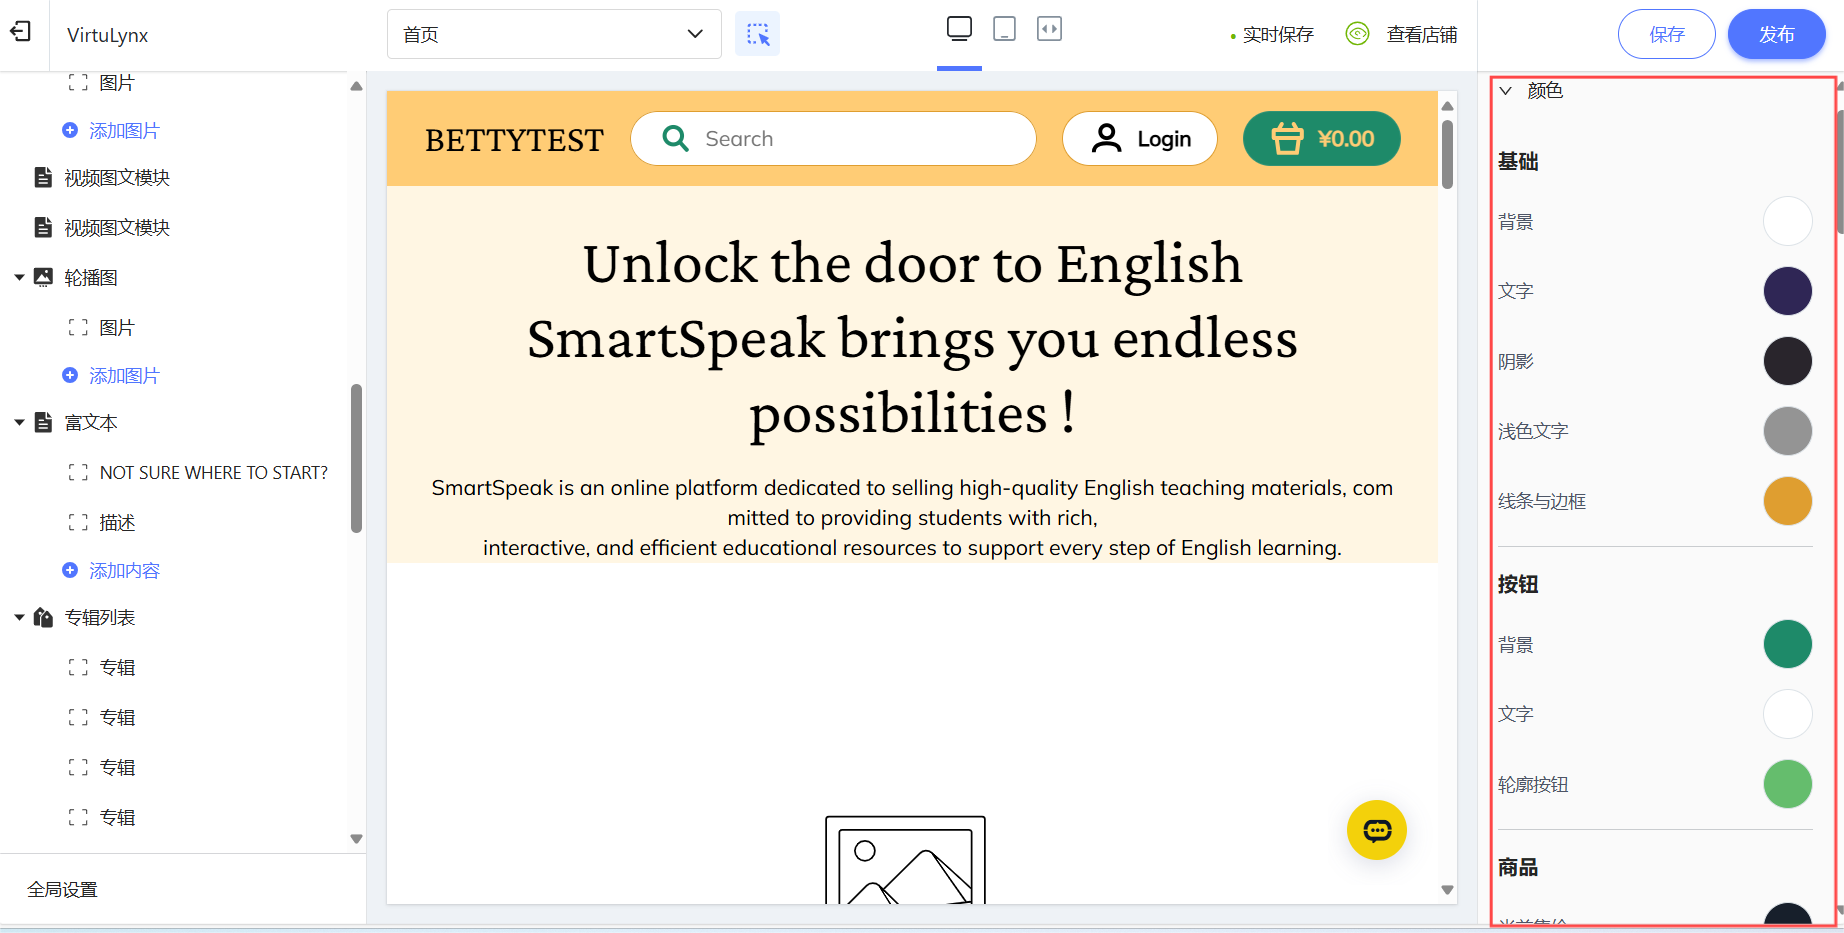The height and width of the screenshot is (933, 1844).
Task: Click the 发布 publish button
Action: click(1776, 34)
